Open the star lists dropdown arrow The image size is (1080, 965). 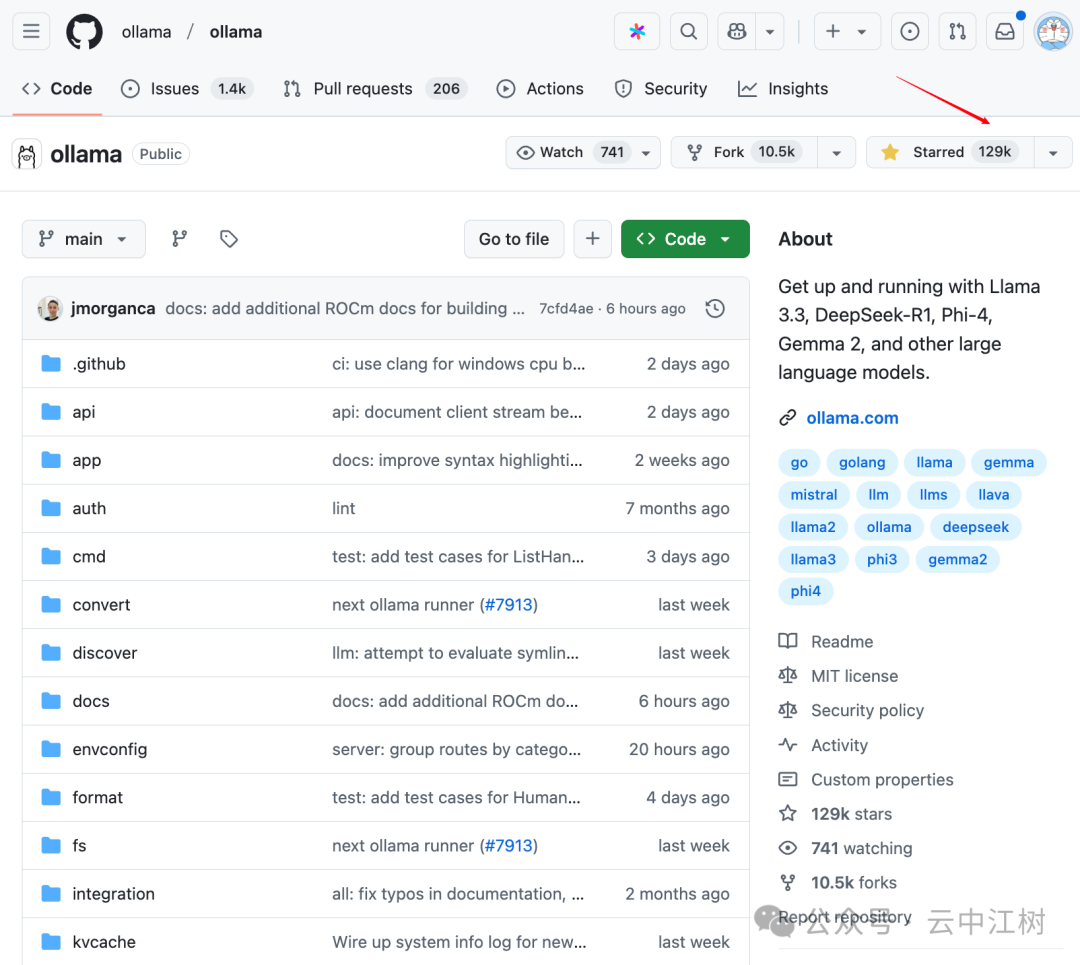tap(1052, 152)
